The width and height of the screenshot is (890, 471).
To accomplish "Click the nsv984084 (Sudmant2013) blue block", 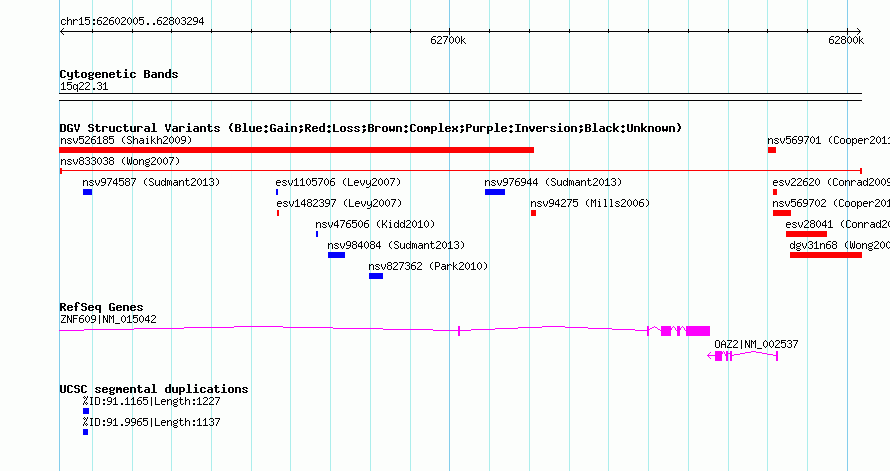I will (336, 255).
